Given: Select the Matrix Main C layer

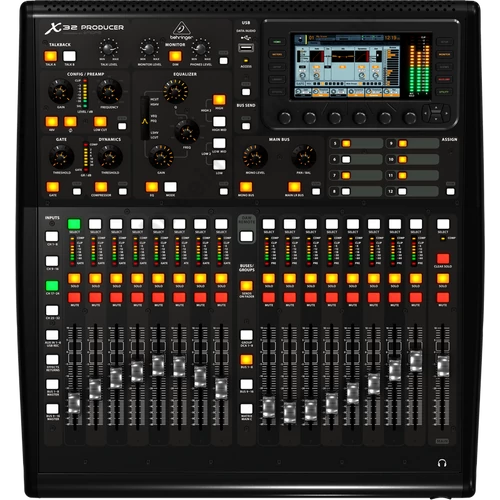Looking at the screenshot, I should (246, 409).
